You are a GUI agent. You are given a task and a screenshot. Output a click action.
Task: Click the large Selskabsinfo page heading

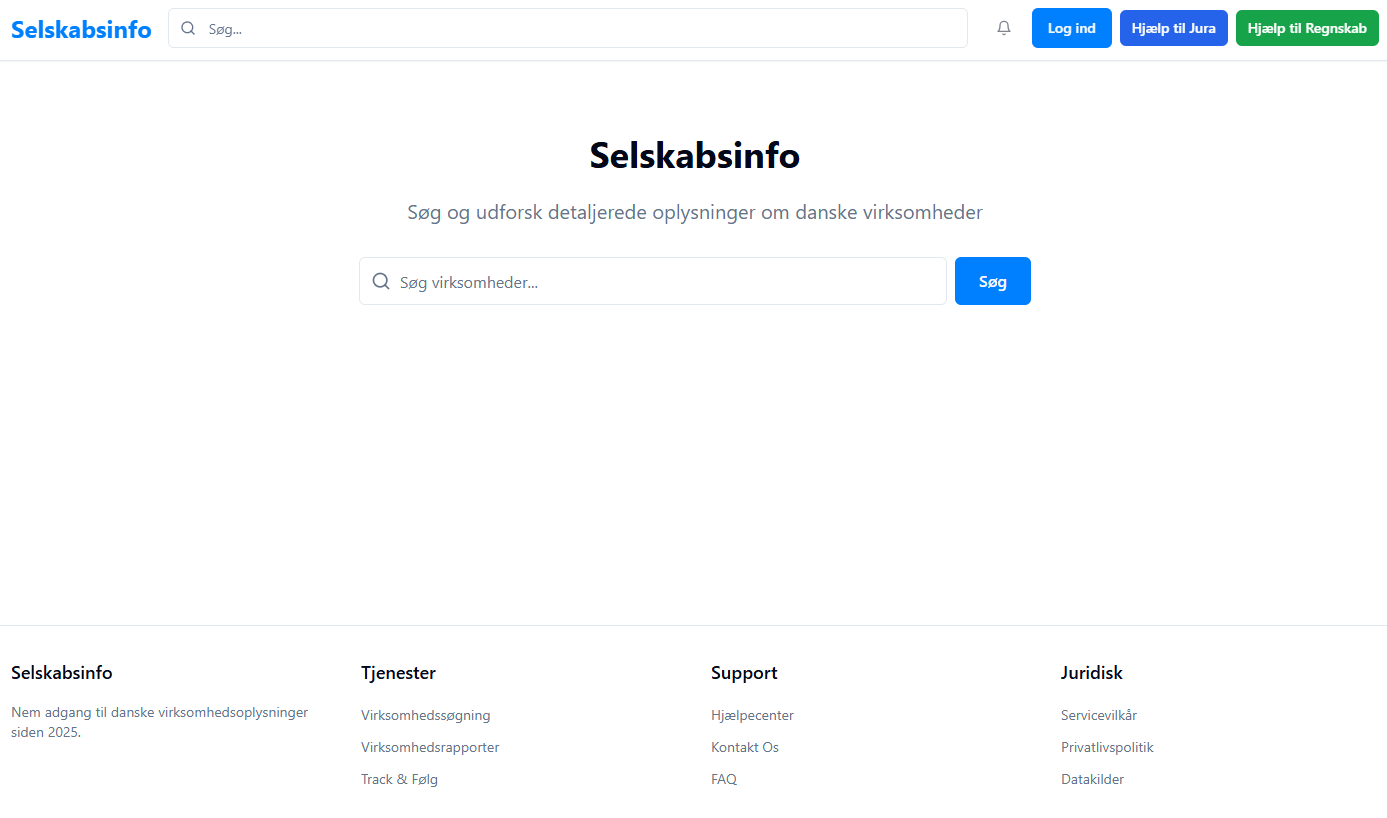tap(694, 156)
